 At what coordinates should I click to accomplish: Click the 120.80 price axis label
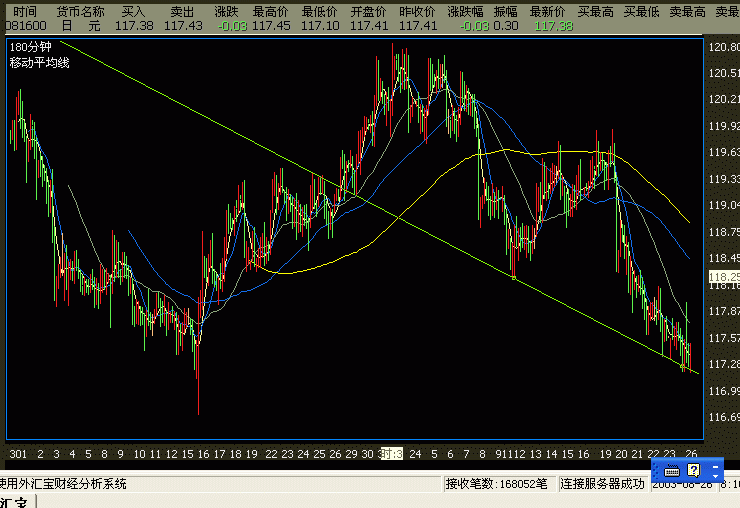(x=724, y=47)
